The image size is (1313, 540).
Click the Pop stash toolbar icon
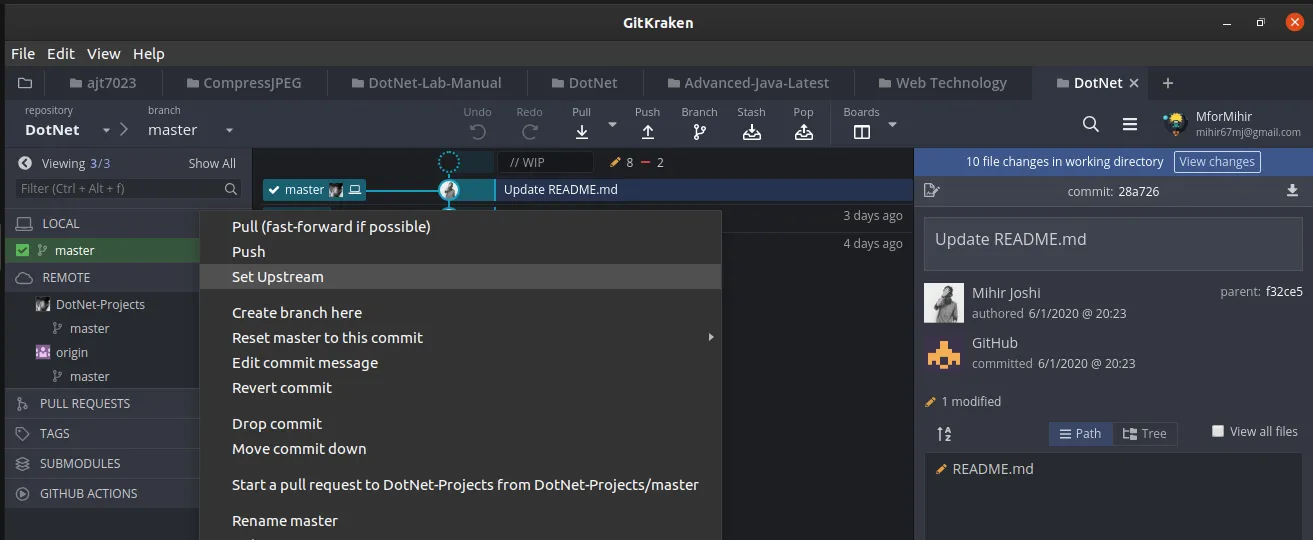[804, 131]
